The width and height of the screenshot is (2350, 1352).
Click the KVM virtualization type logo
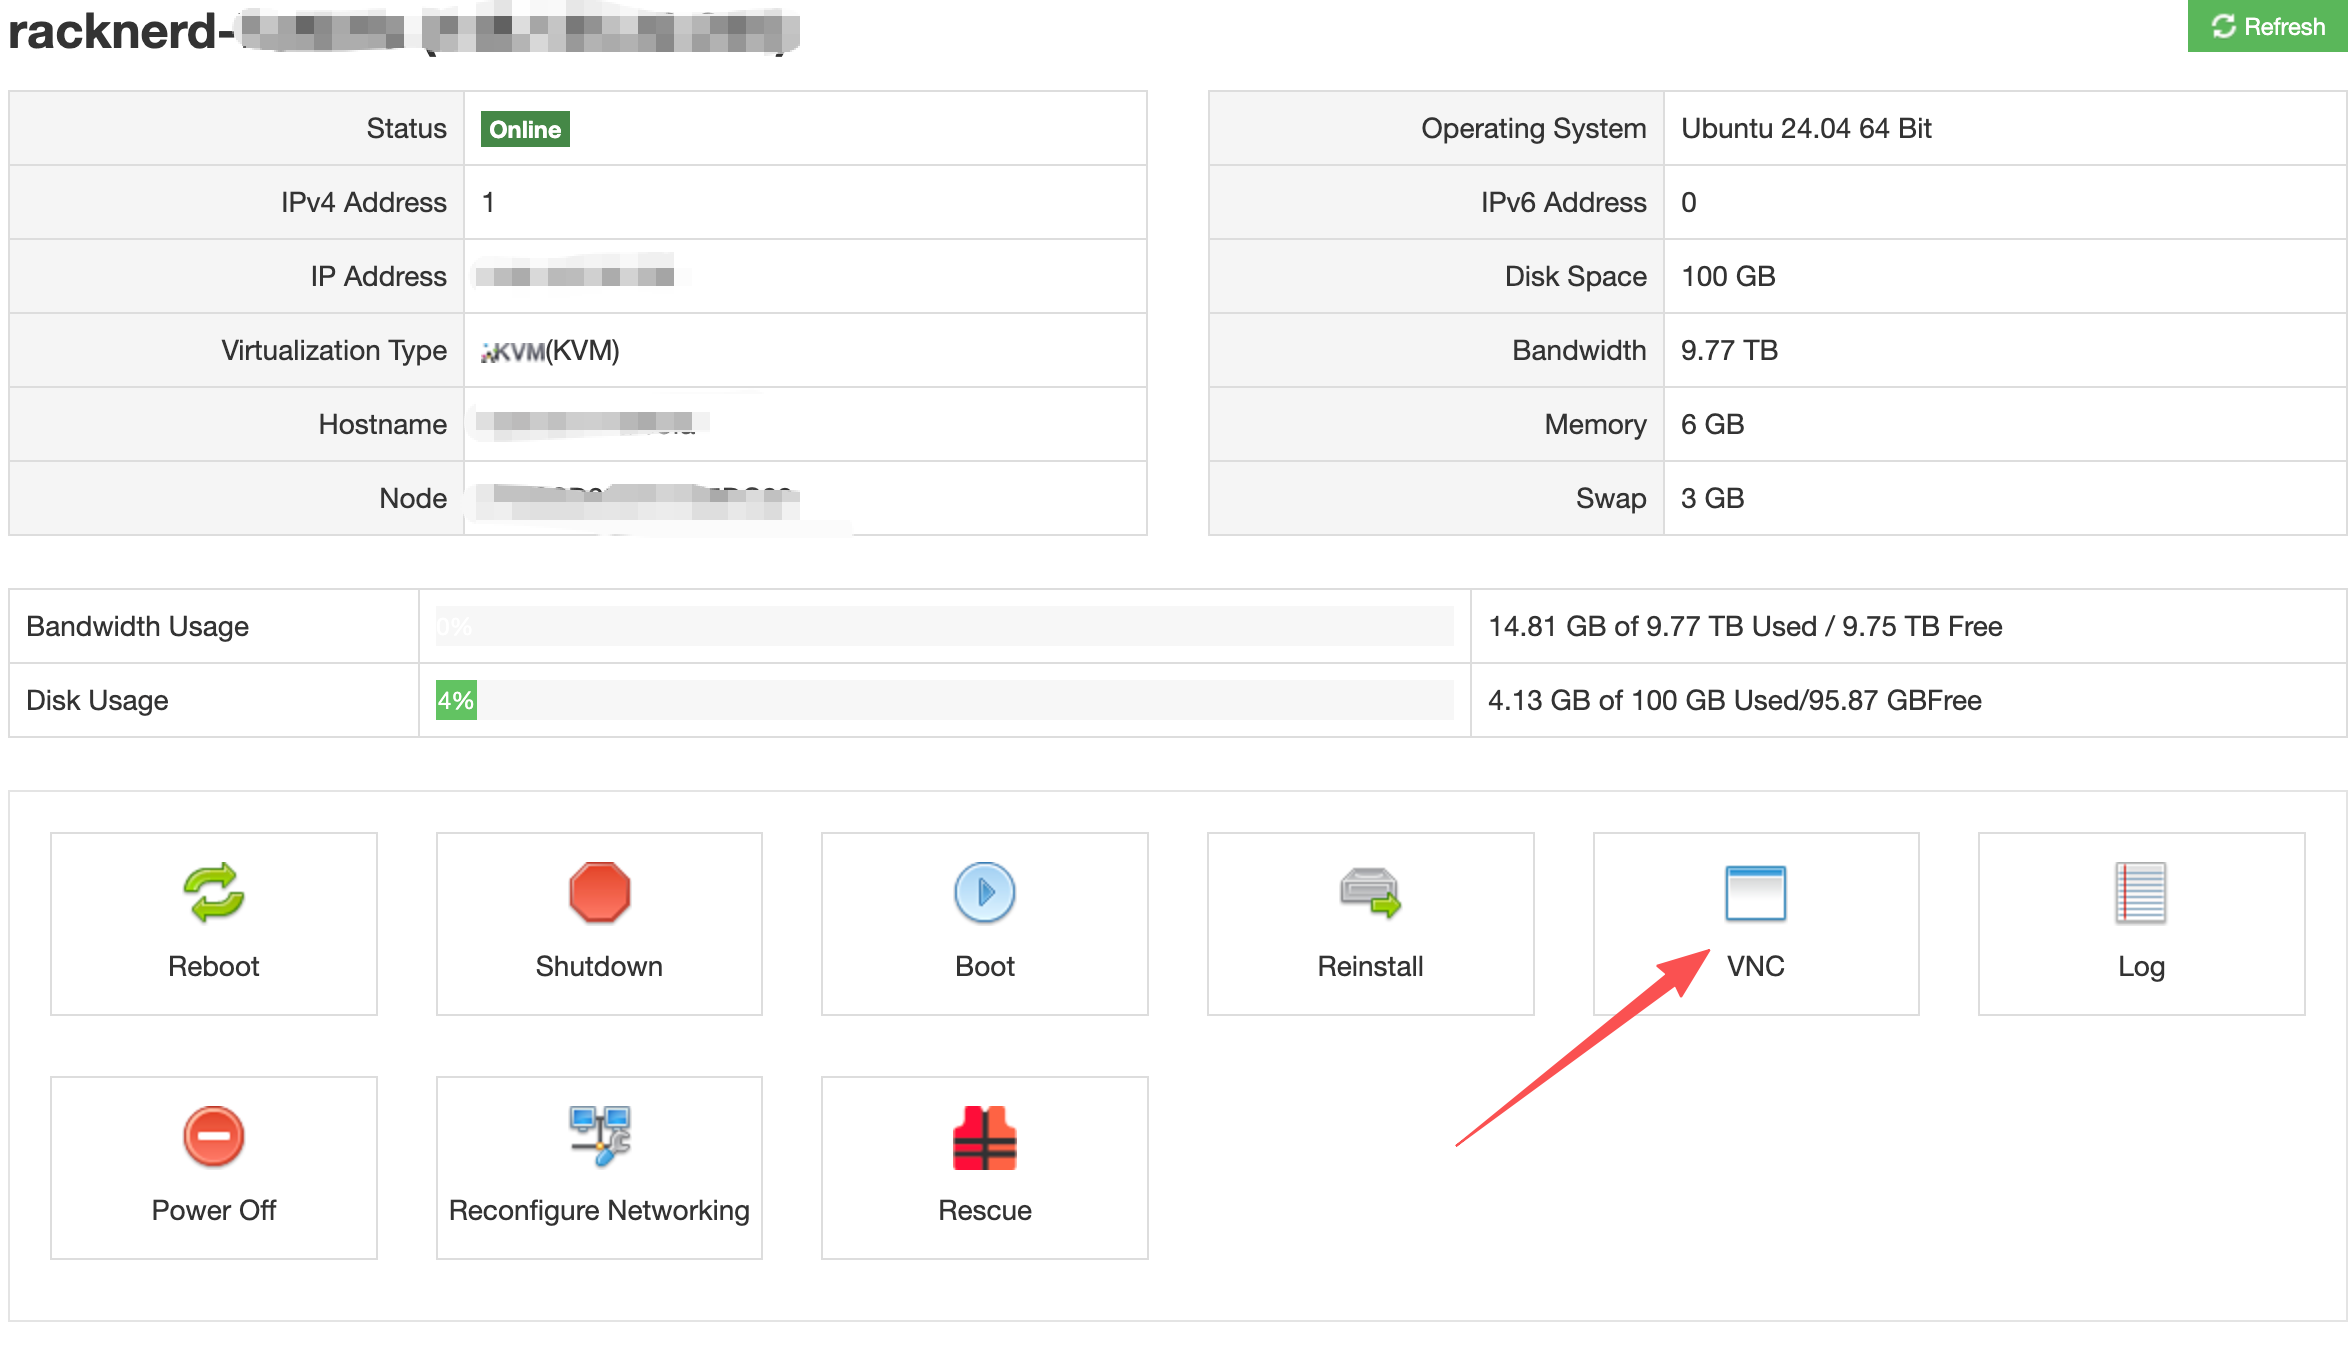pos(513,352)
